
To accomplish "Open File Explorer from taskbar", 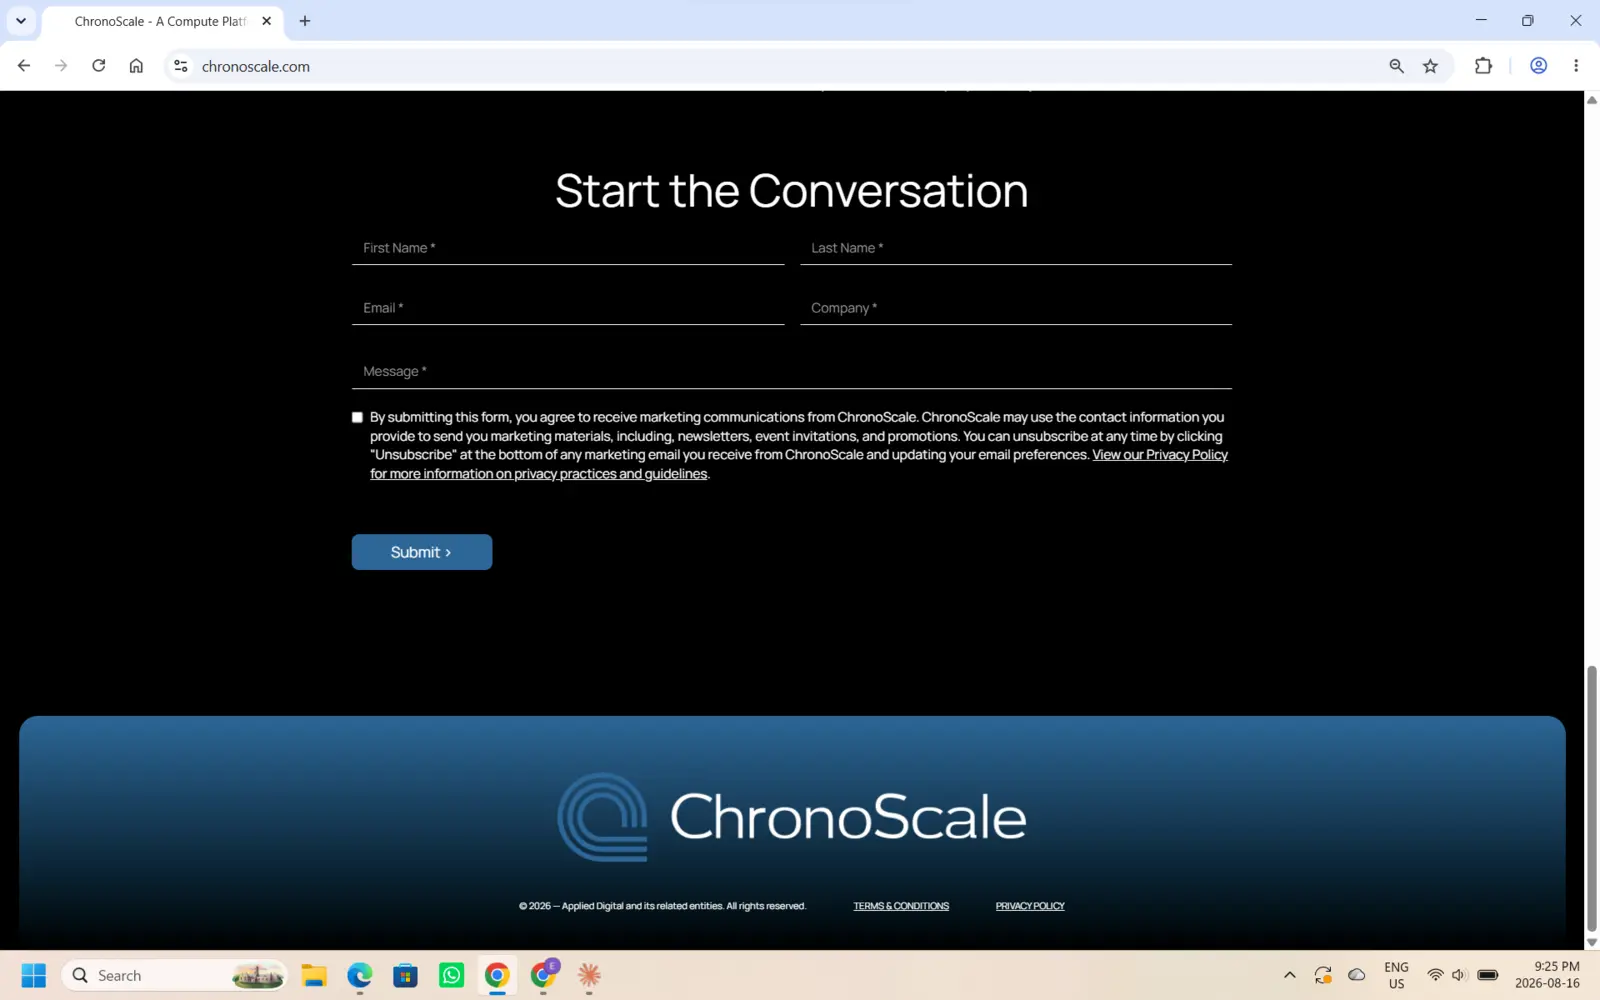I will [x=314, y=975].
